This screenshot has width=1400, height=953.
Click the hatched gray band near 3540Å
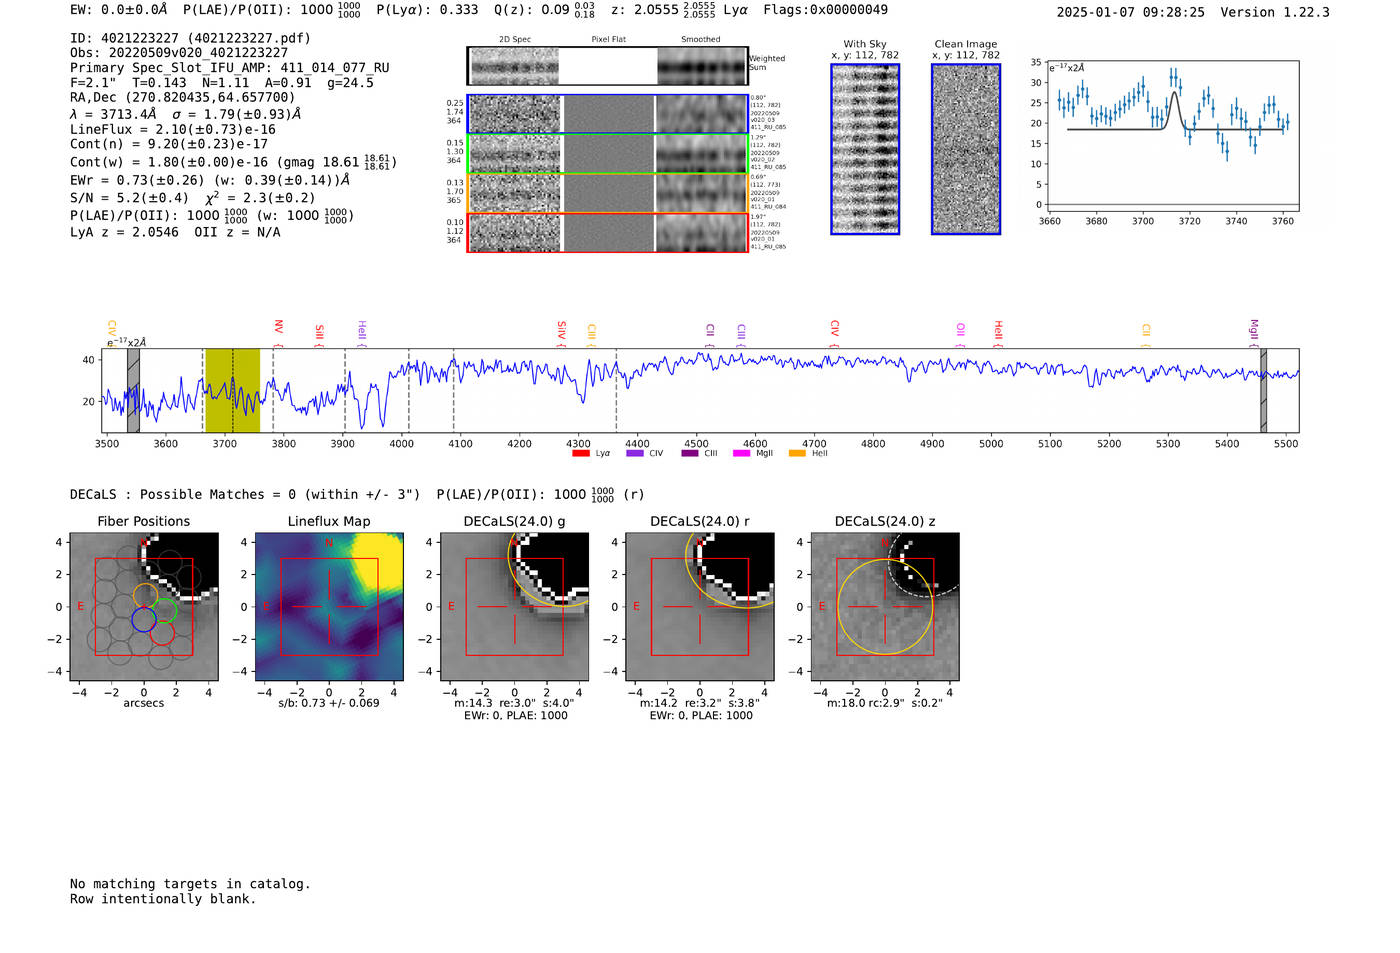click(x=133, y=390)
